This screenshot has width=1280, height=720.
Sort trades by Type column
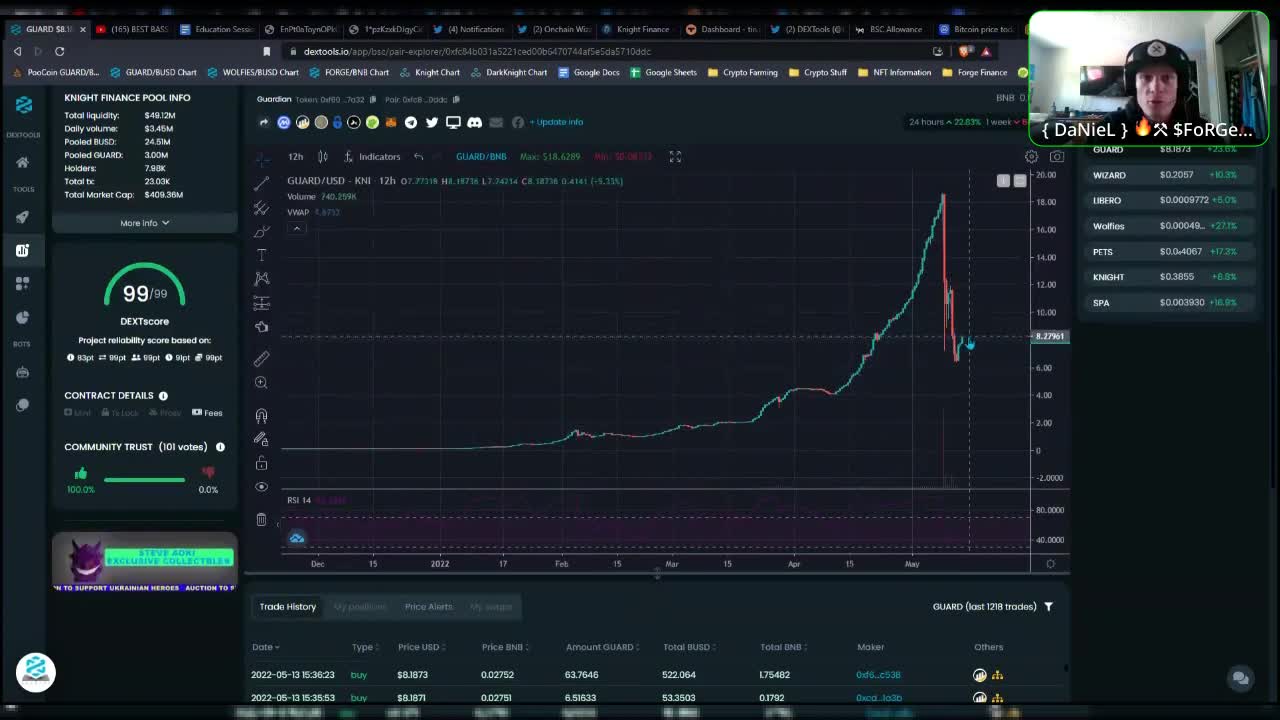click(365, 647)
